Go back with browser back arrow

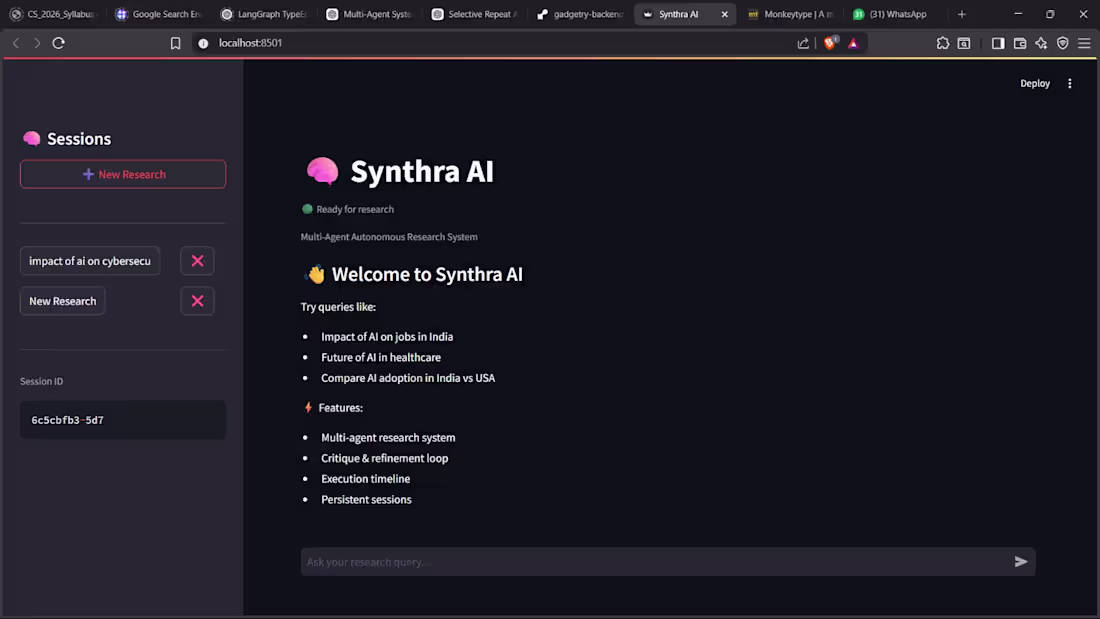click(x=16, y=43)
